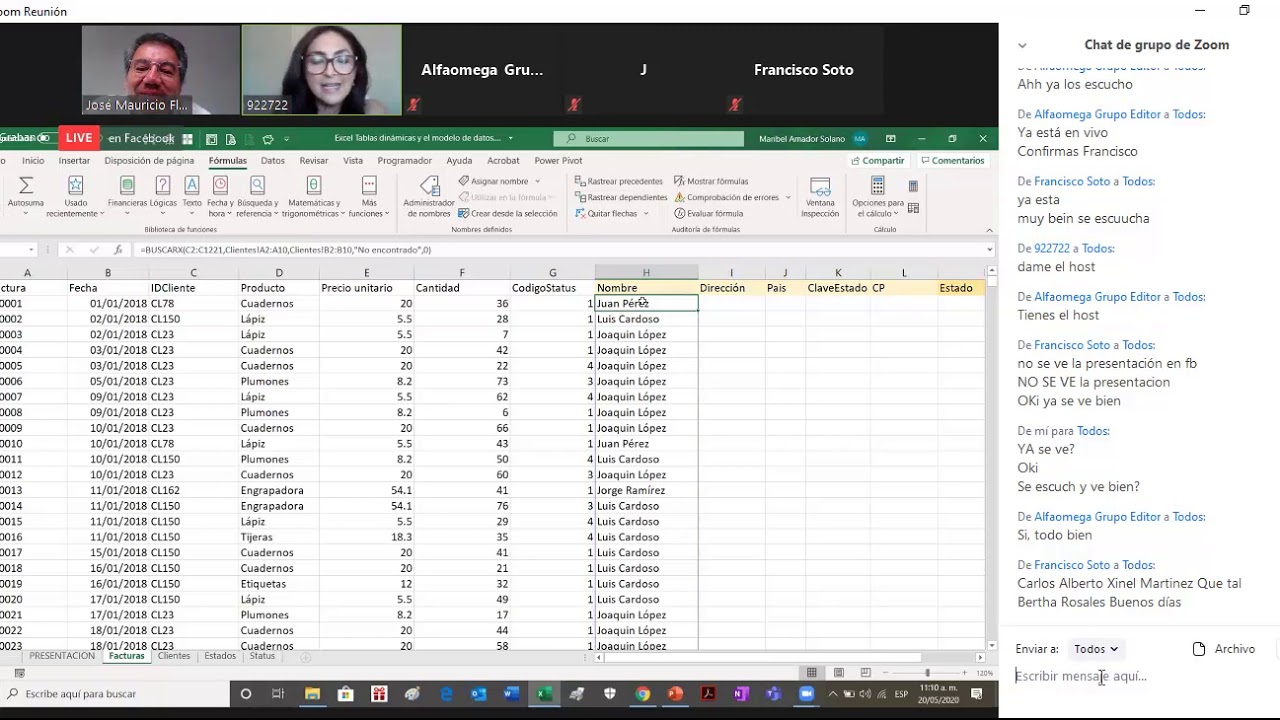The height and width of the screenshot is (720, 1280).
Task: Add a new sheet button
Action: 306,657
